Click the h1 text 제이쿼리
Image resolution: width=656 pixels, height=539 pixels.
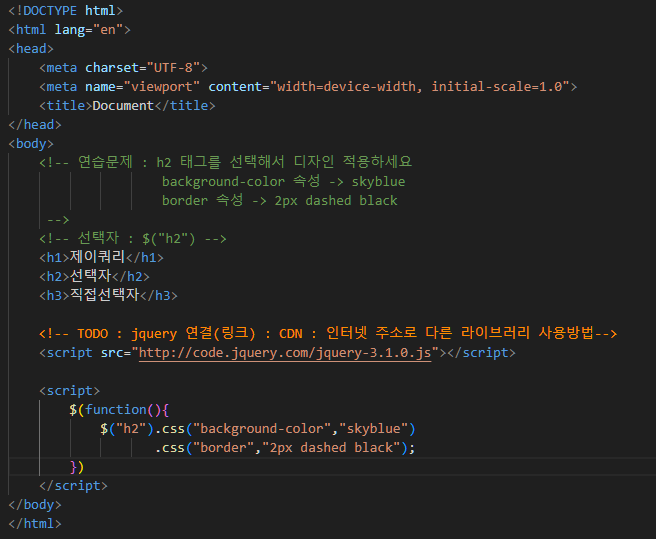click(97, 257)
